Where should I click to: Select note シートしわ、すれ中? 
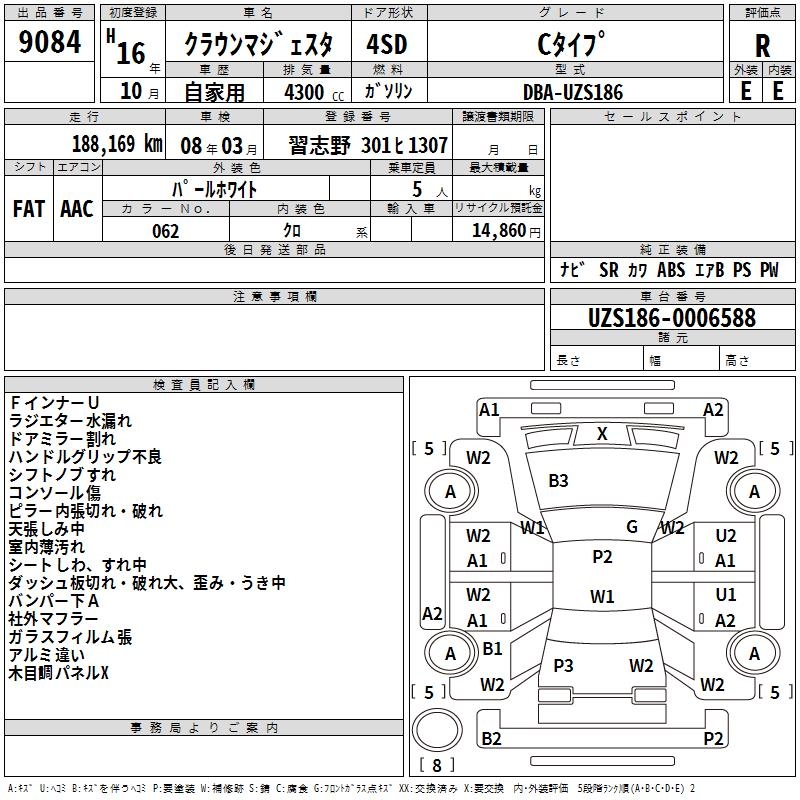point(78,565)
